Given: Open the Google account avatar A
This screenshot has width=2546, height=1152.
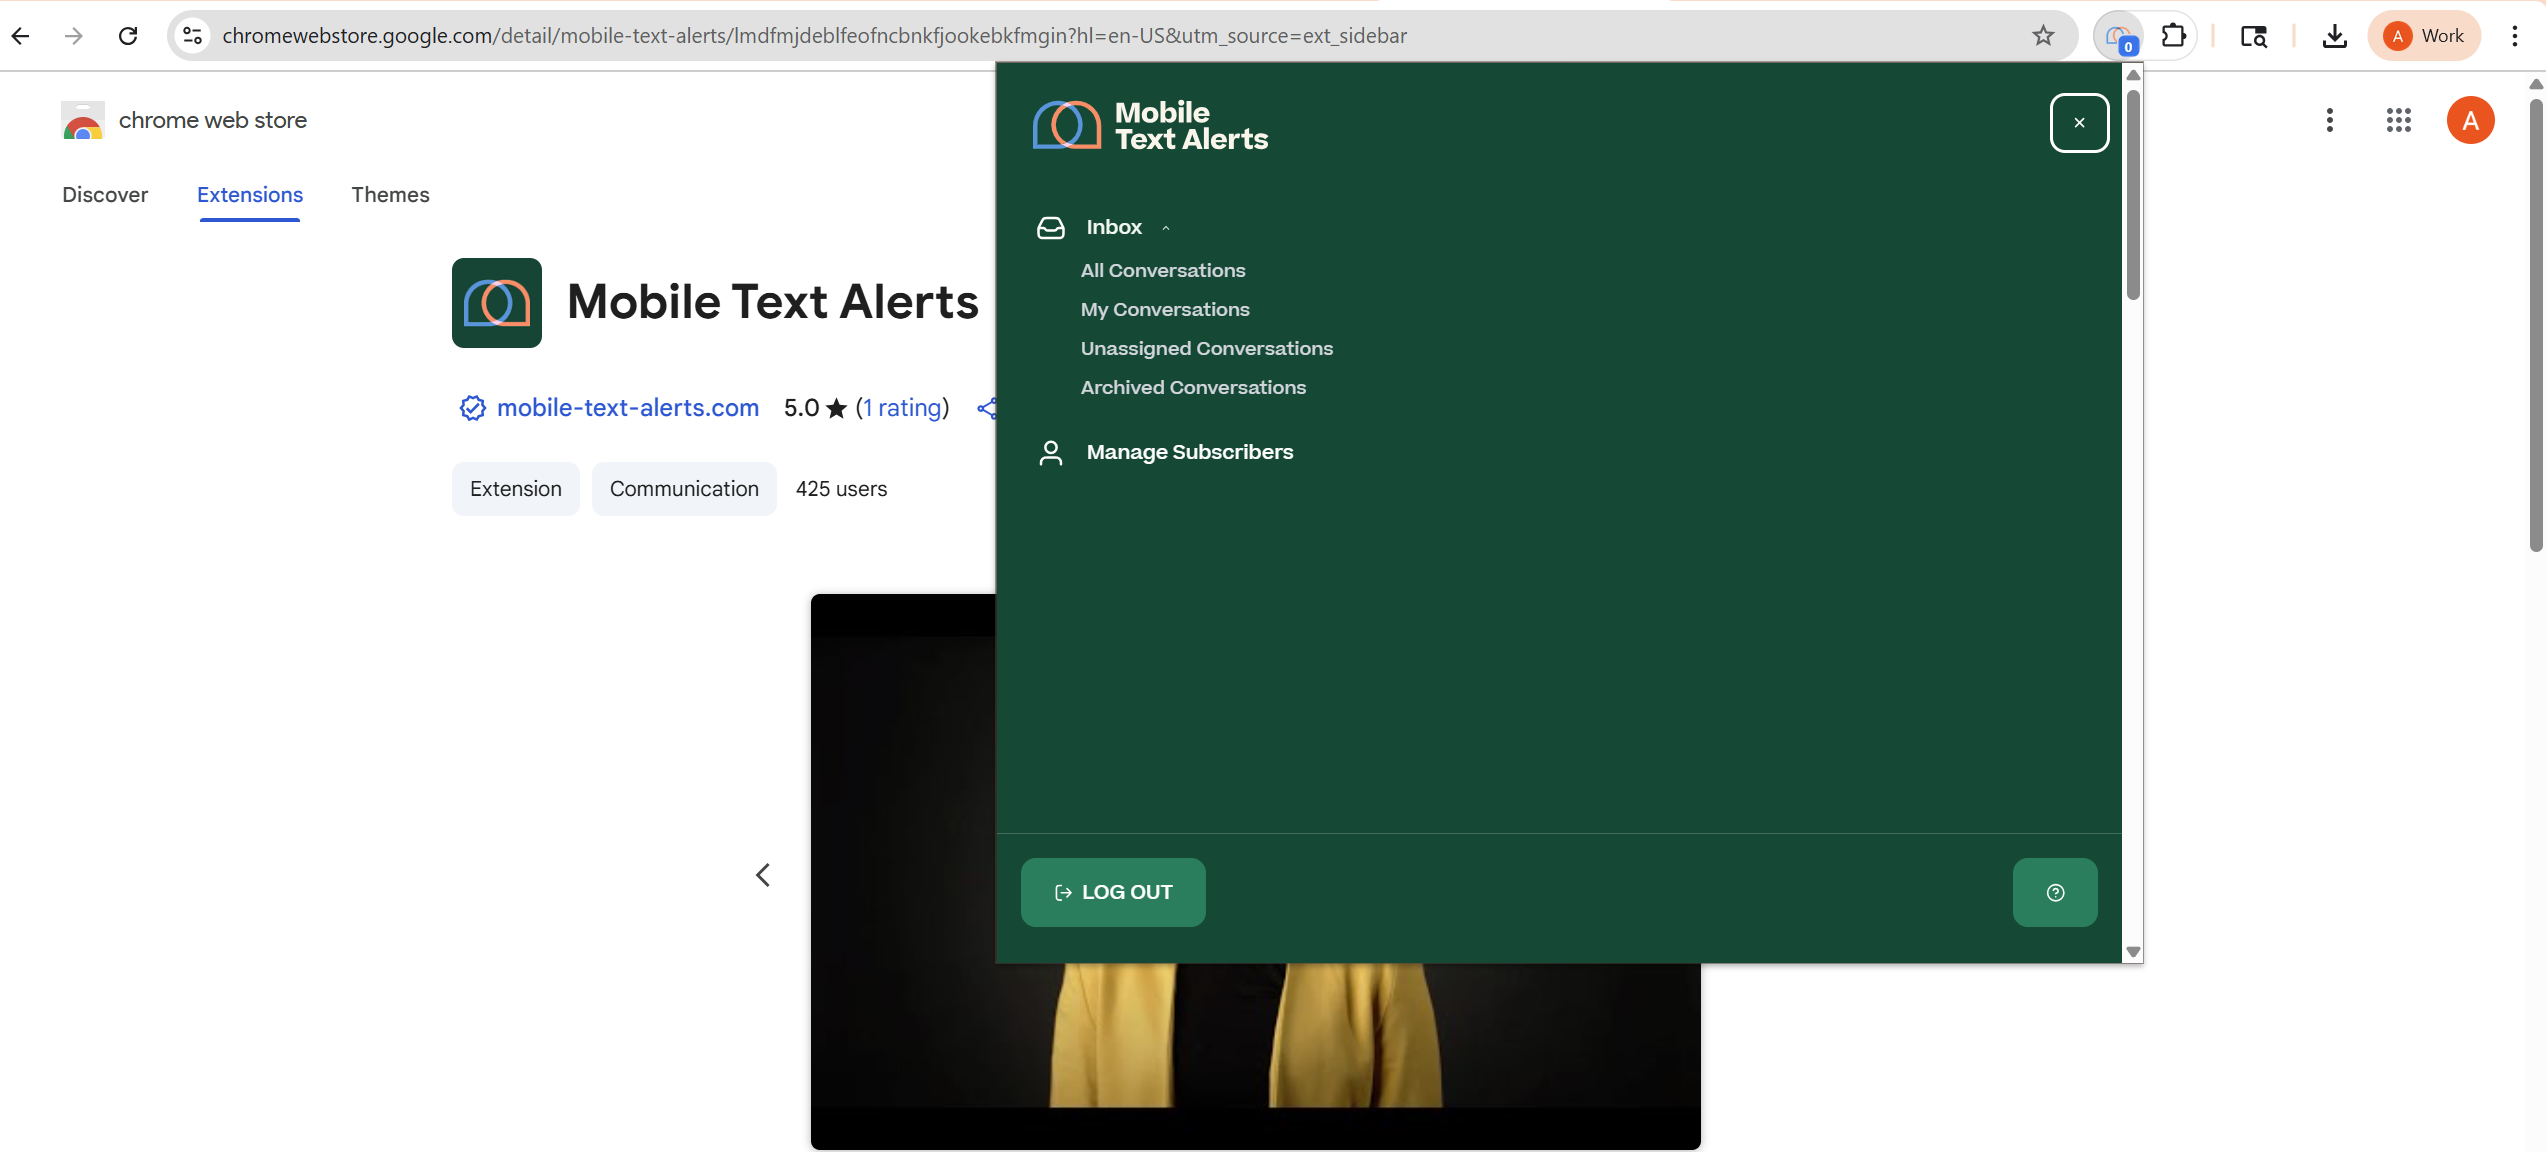Looking at the screenshot, I should tap(2471, 121).
